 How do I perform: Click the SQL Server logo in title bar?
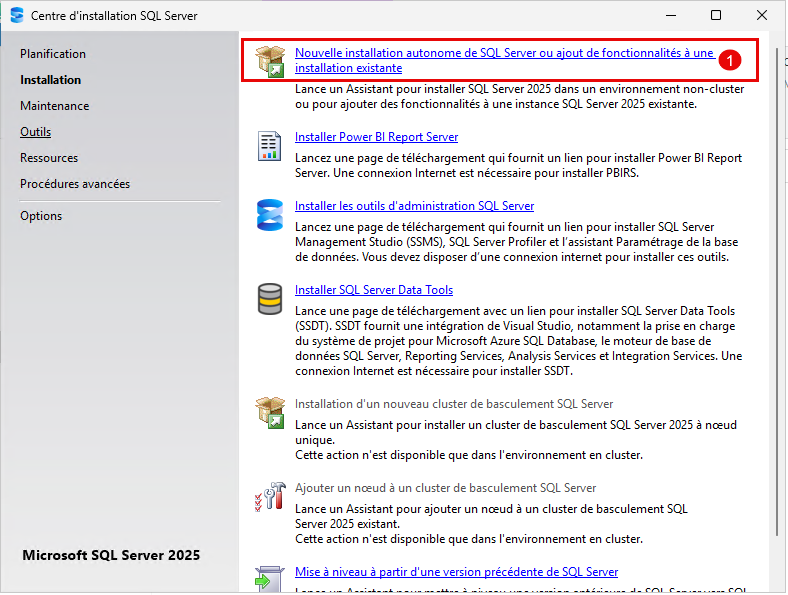point(17,15)
